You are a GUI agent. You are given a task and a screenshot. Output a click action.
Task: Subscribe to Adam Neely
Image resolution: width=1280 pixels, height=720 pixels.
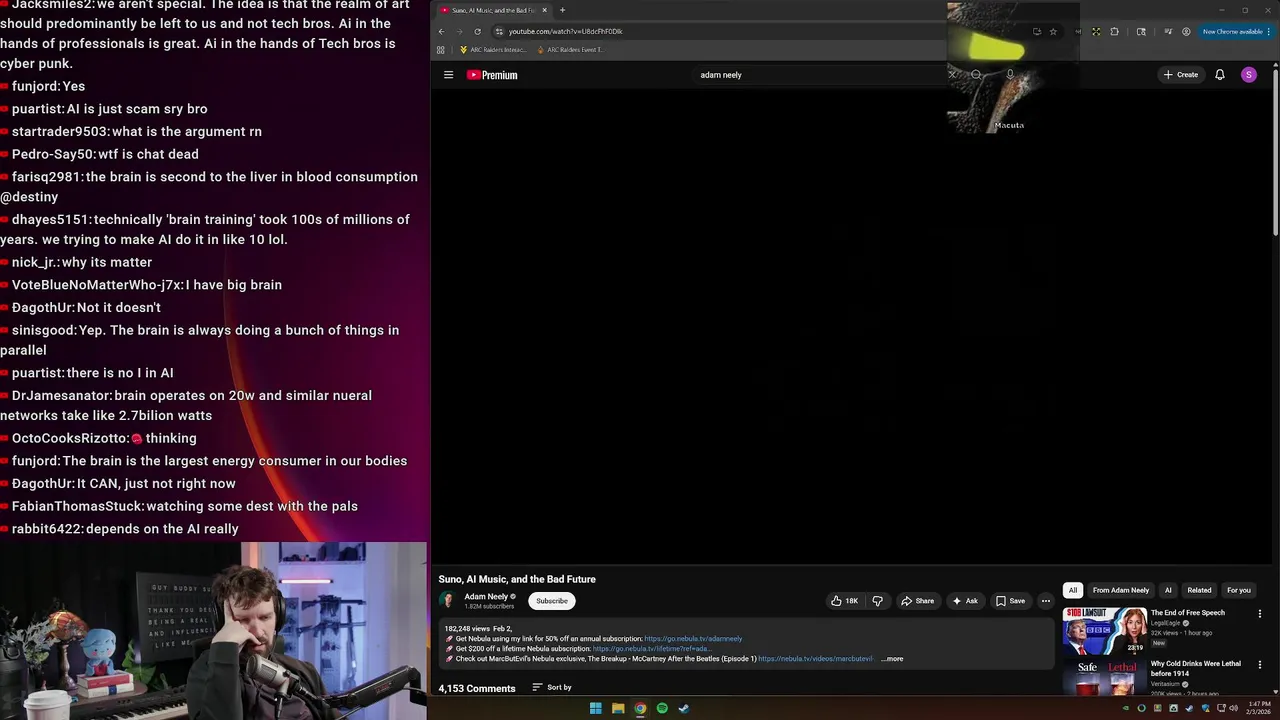coord(551,601)
